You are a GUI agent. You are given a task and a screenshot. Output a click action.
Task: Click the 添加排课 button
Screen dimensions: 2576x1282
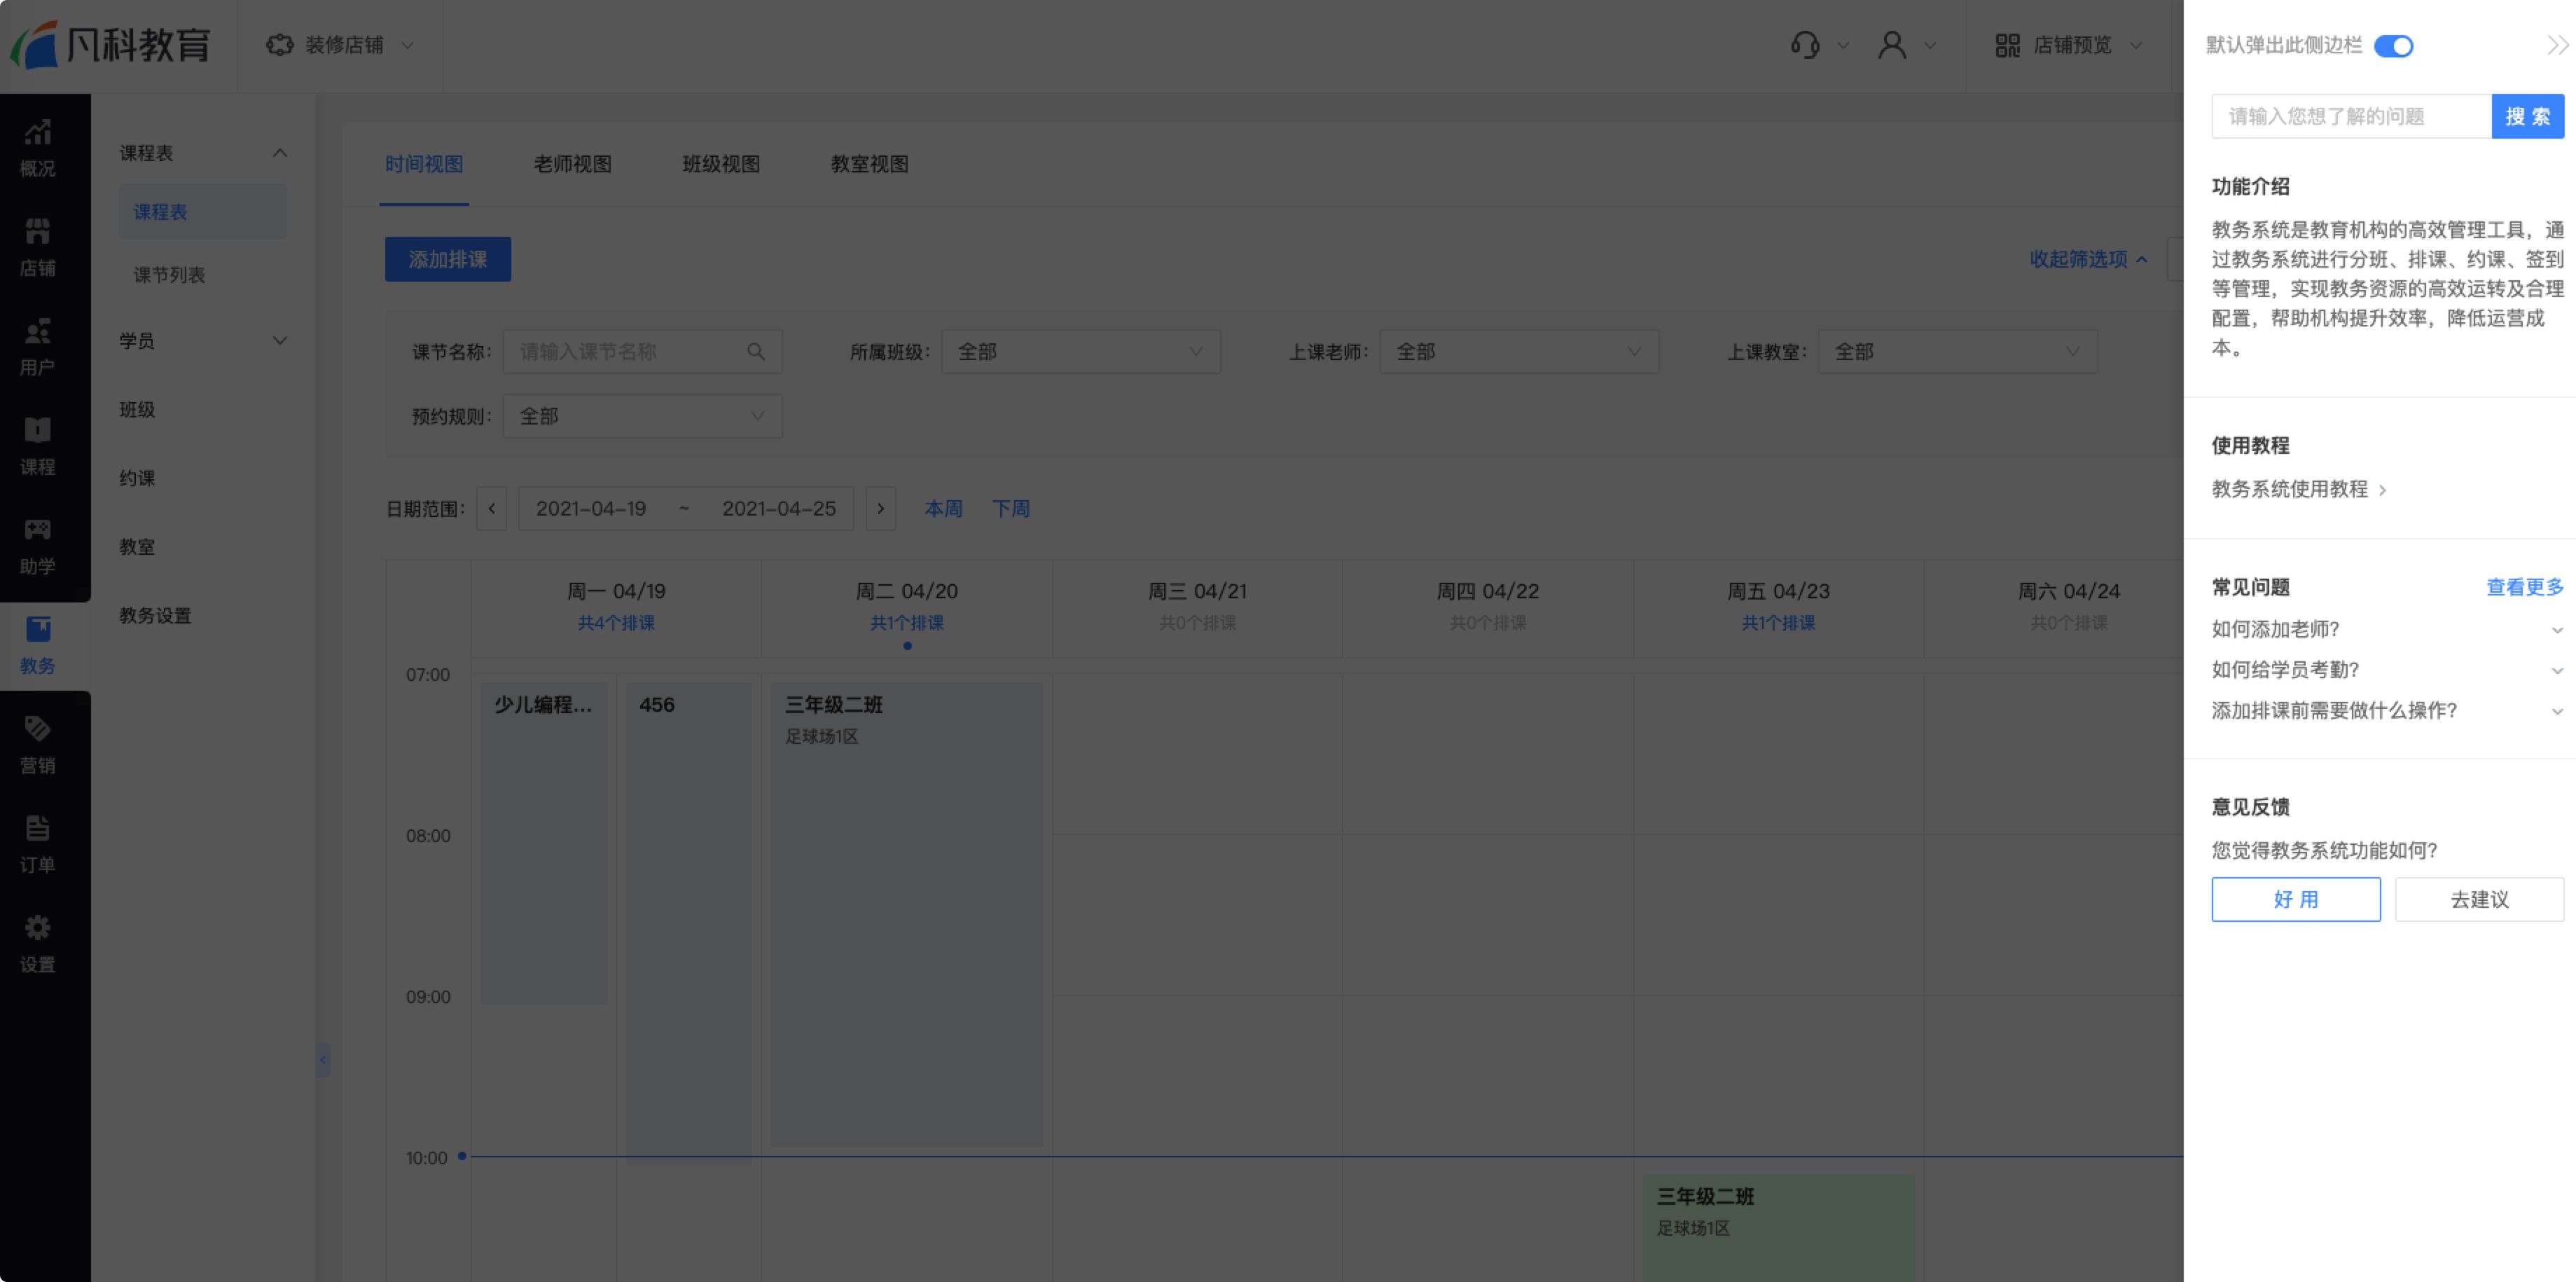[x=448, y=259]
